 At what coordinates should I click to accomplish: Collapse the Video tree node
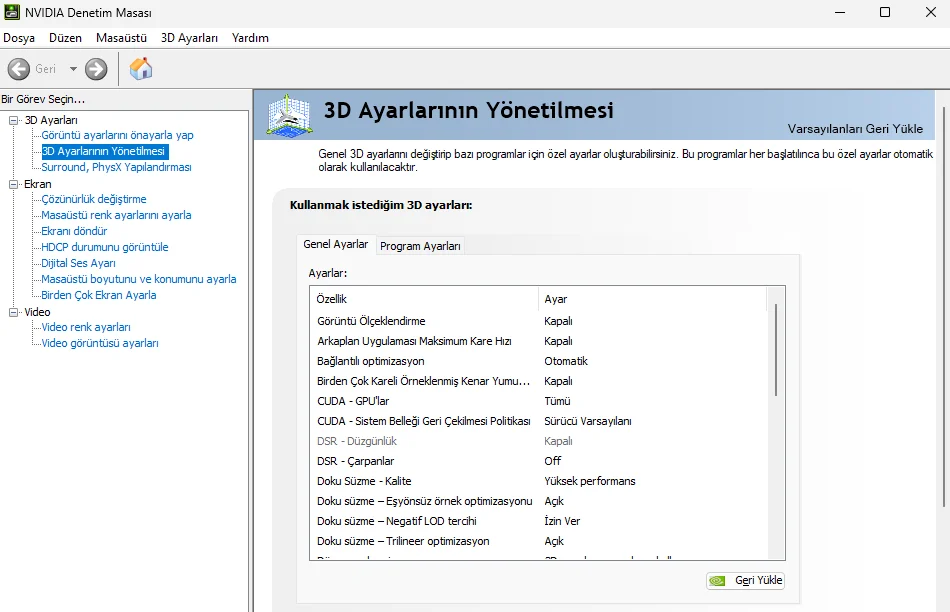click(x=13, y=312)
